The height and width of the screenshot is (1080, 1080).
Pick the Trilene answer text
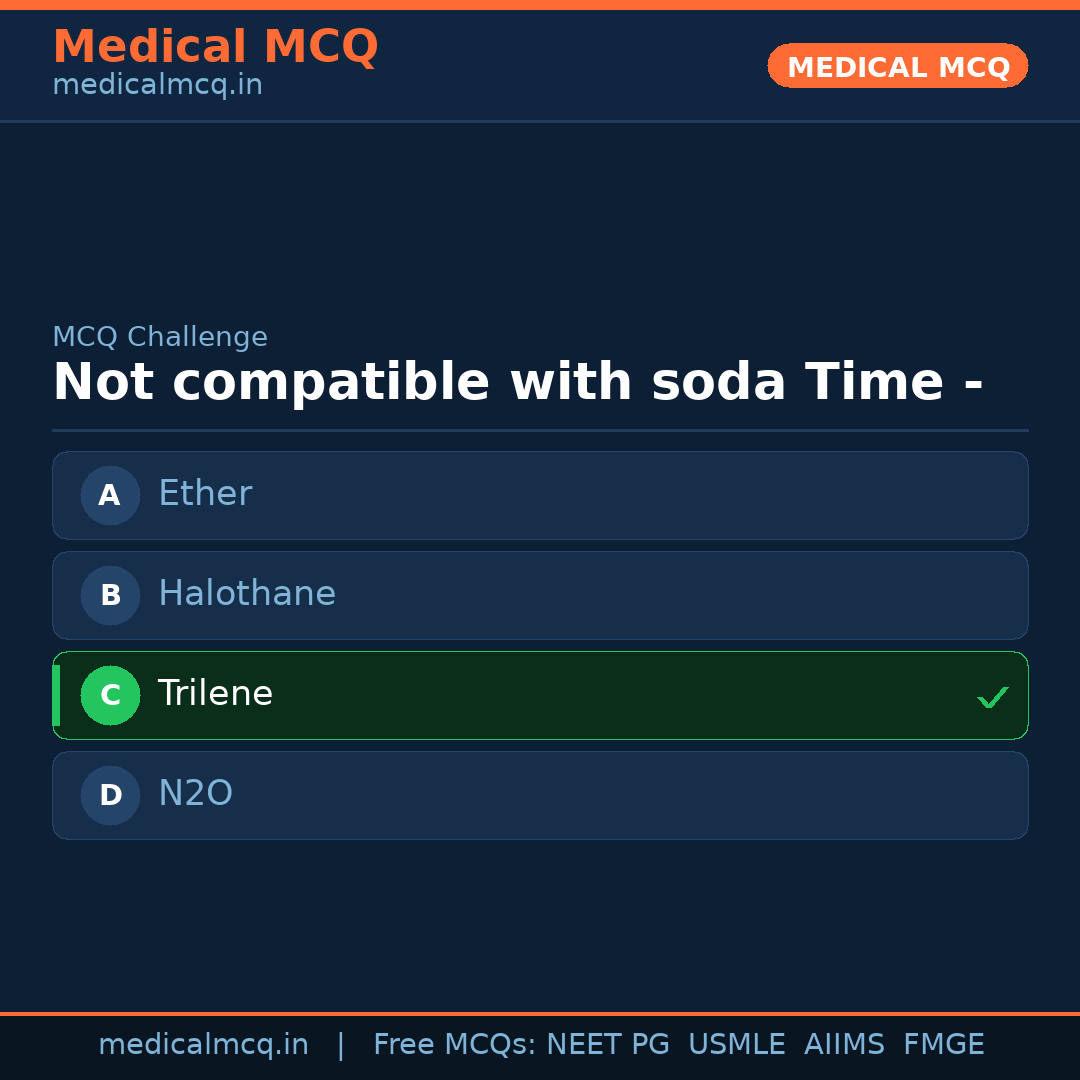tap(215, 694)
